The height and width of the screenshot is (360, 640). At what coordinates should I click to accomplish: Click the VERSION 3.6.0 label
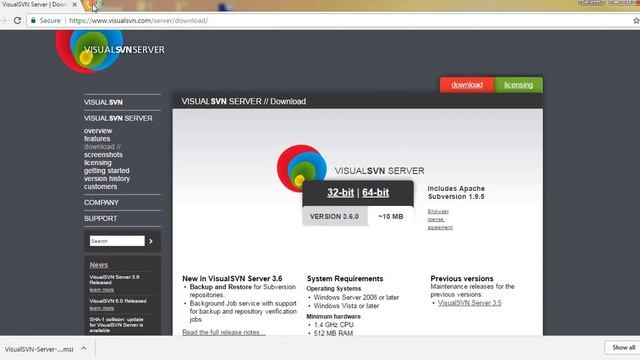click(x=334, y=216)
